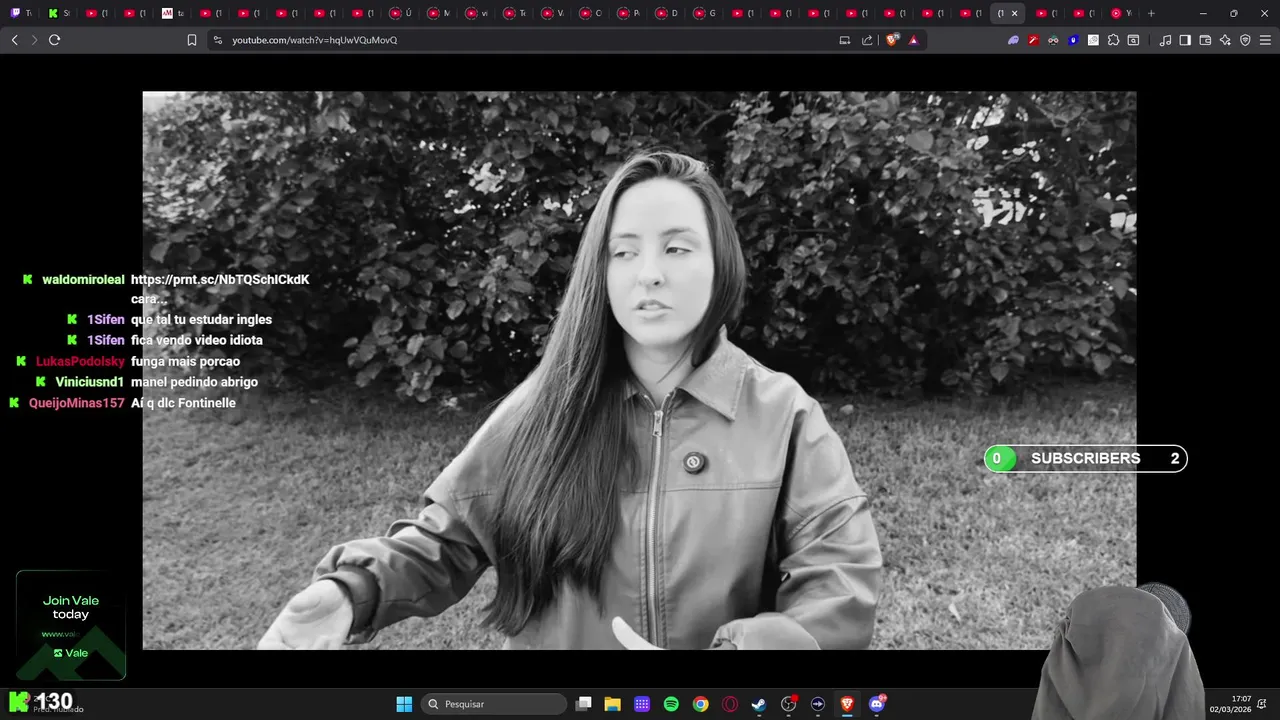Open the goggles face extension
This screenshot has width=1280, height=720.
(1053, 40)
